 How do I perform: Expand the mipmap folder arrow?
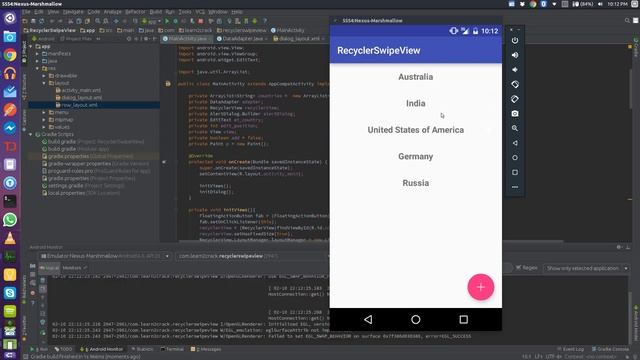44,120
